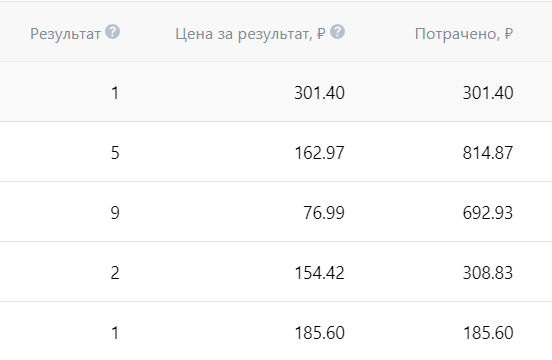Select the spent amount 308.83
Screen dimensions: 552x360
coord(488,273)
